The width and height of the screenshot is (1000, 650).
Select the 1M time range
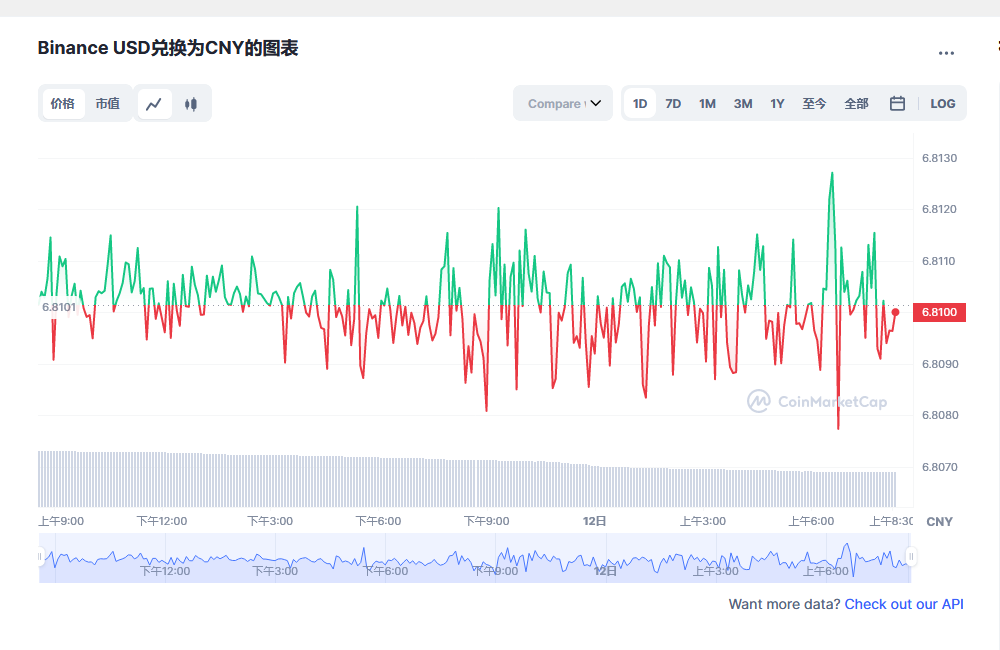tap(707, 103)
